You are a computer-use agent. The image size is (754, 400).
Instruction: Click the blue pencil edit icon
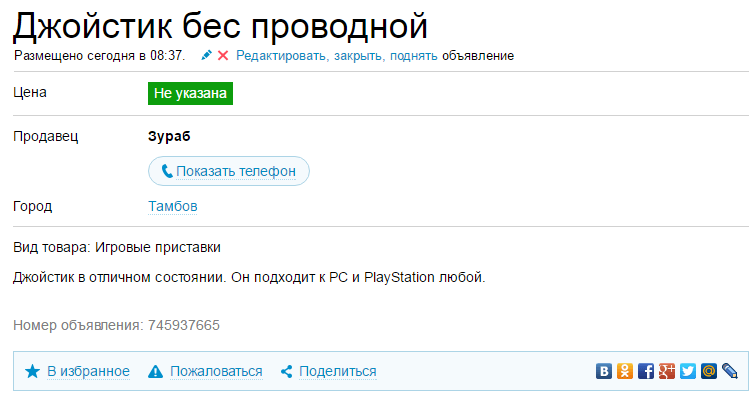[x=206, y=55]
